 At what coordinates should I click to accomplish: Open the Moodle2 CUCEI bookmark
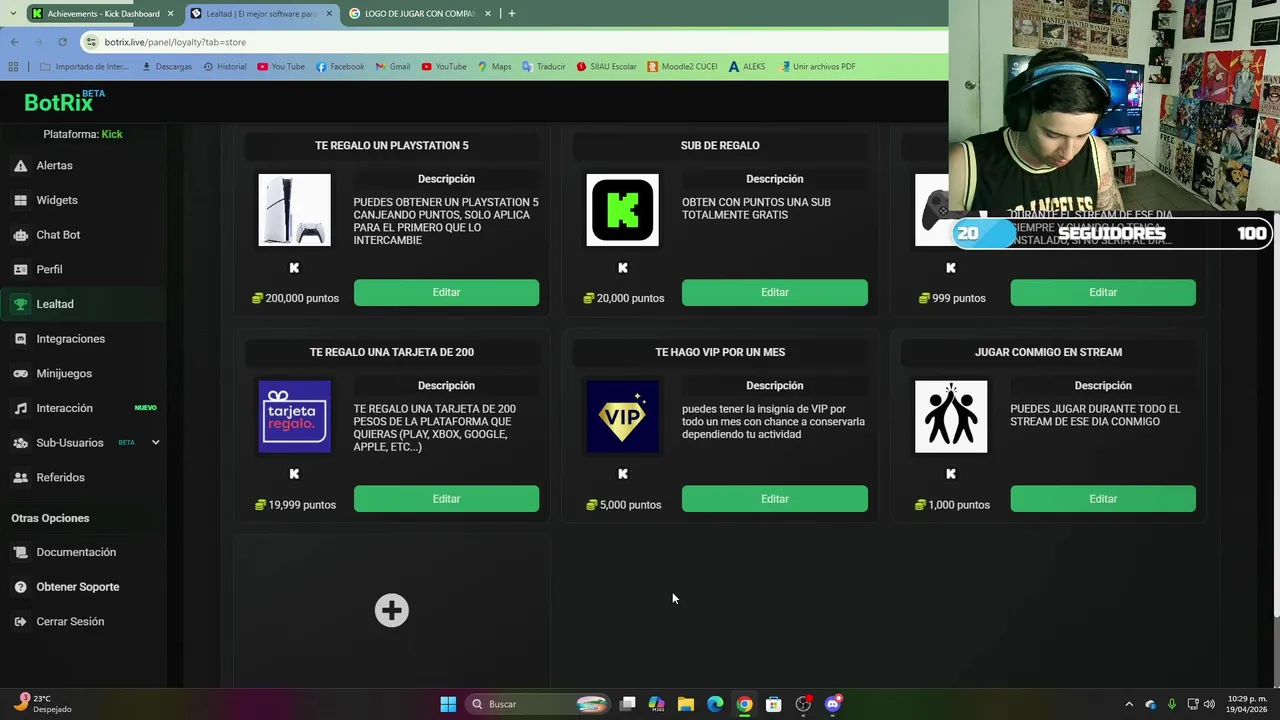click(x=682, y=67)
